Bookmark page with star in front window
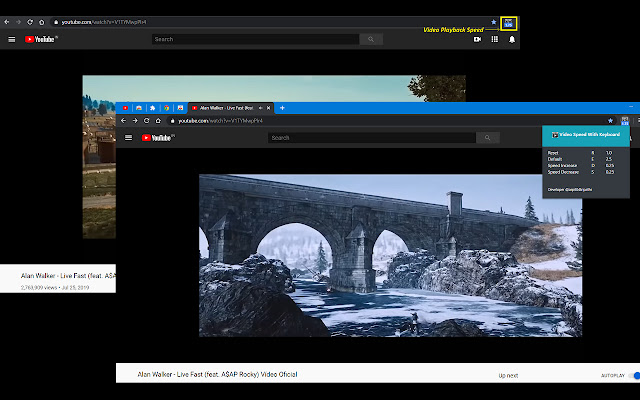This screenshot has width=640, height=400. 610,121
